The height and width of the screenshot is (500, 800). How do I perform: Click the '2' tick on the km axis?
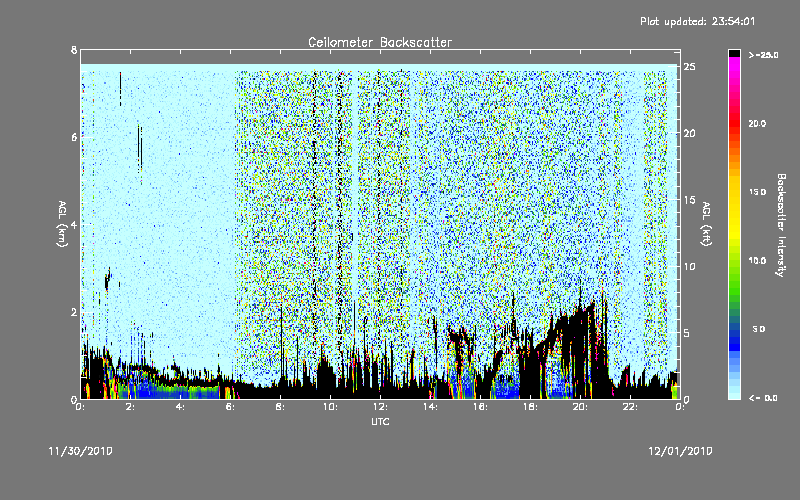coord(74,312)
